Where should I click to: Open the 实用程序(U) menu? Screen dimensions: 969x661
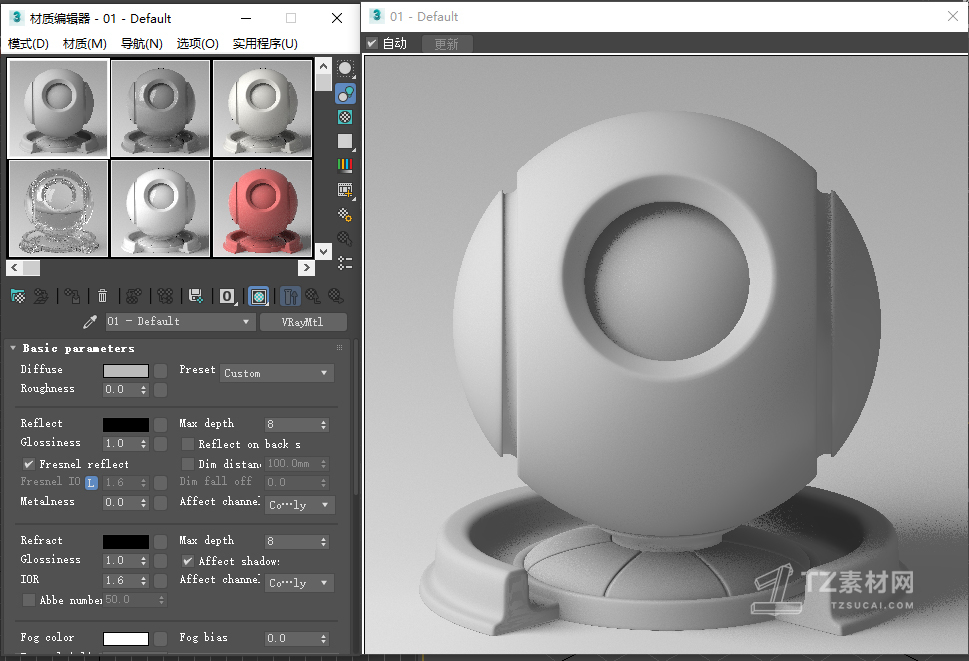pos(265,44)
